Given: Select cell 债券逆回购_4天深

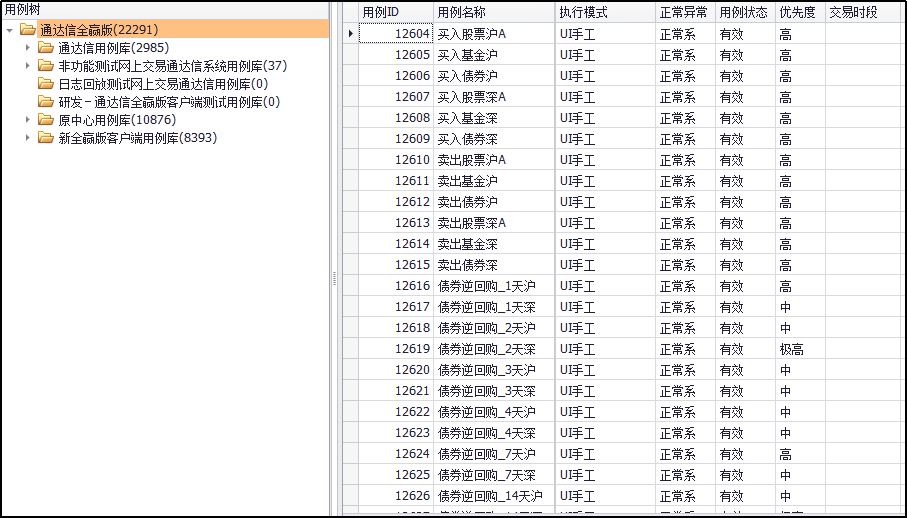Looking at the screenshot, I should [494, 433].
